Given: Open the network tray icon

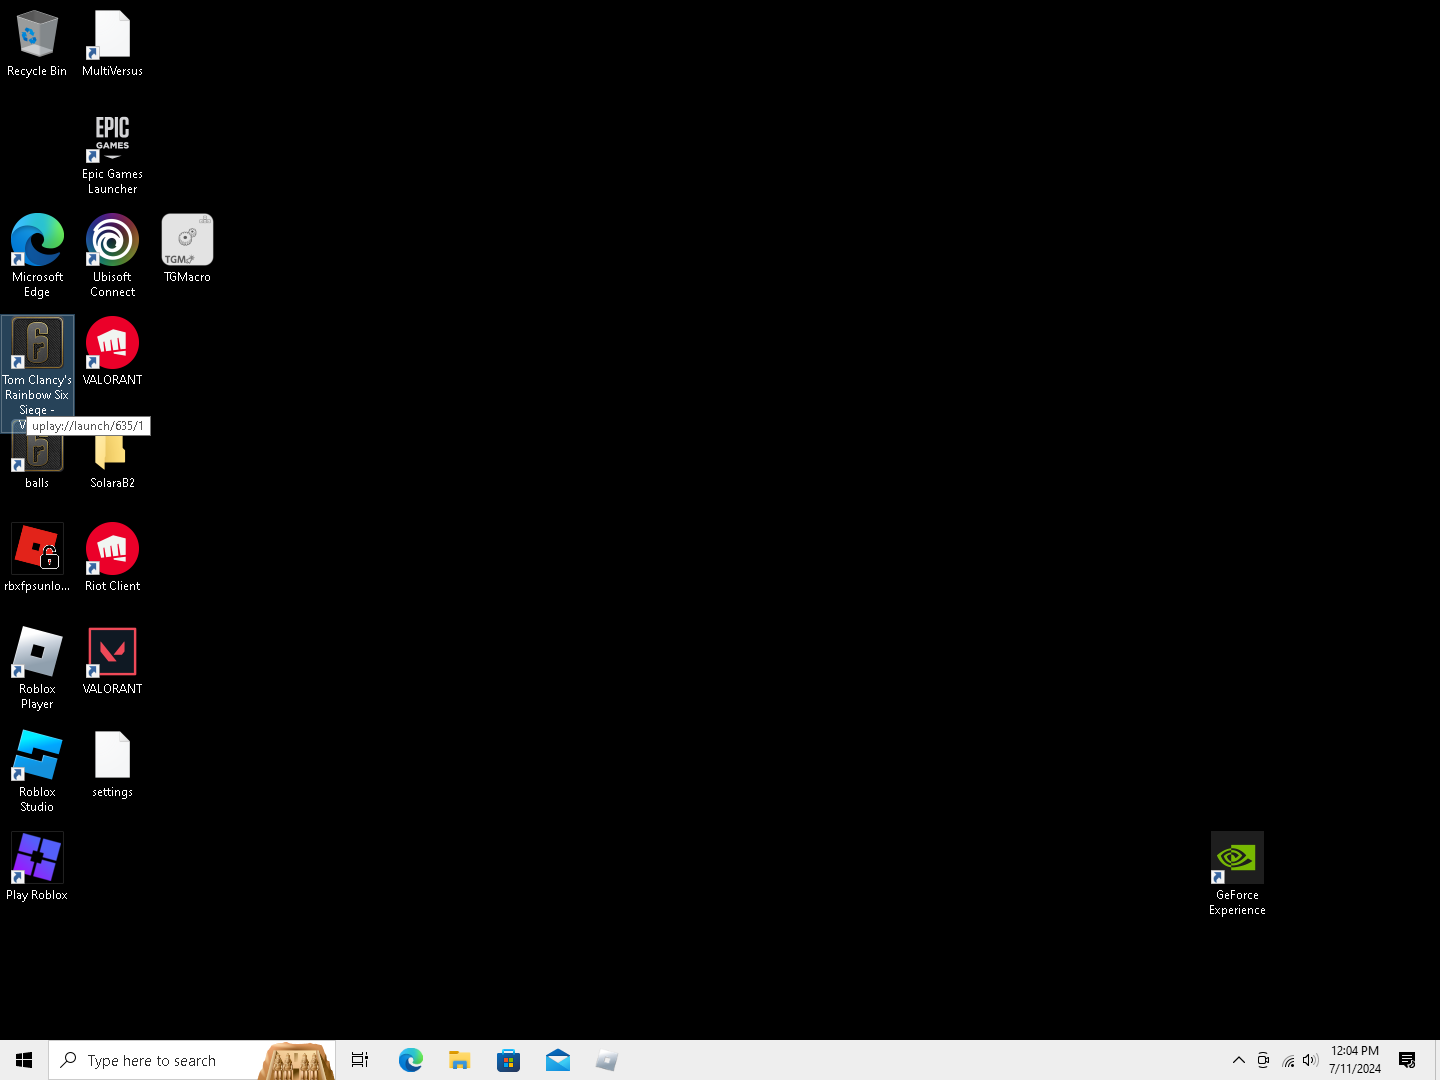Looking at the screenshot, I should [1288, 1060].
